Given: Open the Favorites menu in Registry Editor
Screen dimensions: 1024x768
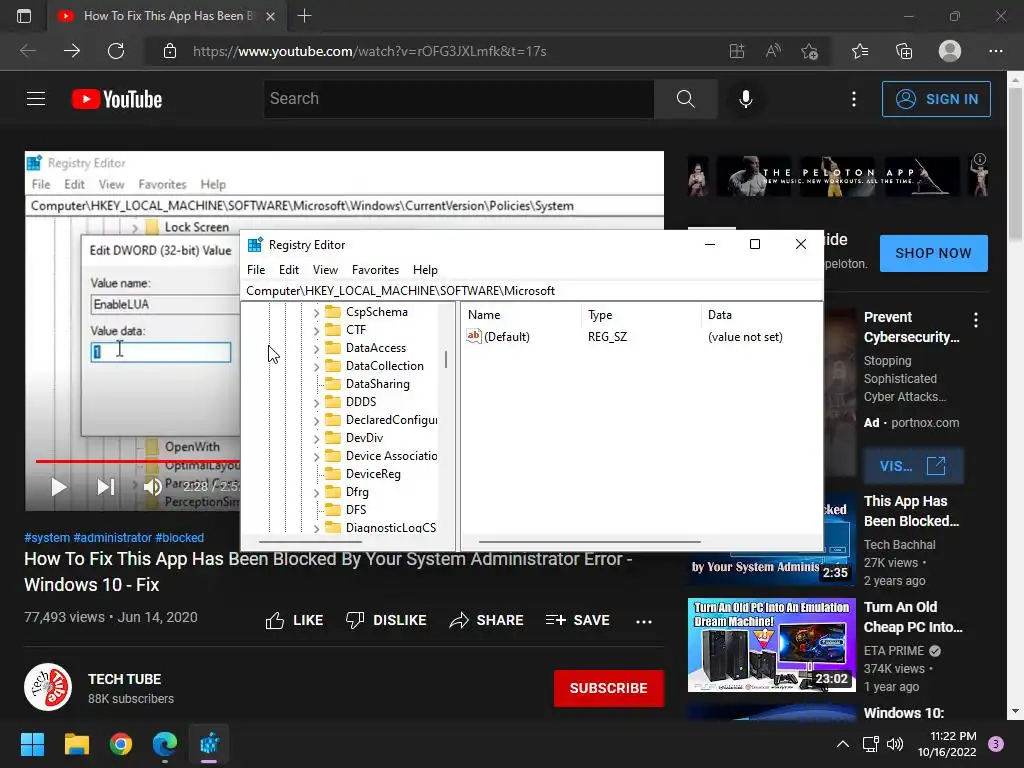Looking at the screenshot, I should tap(375, 270).
